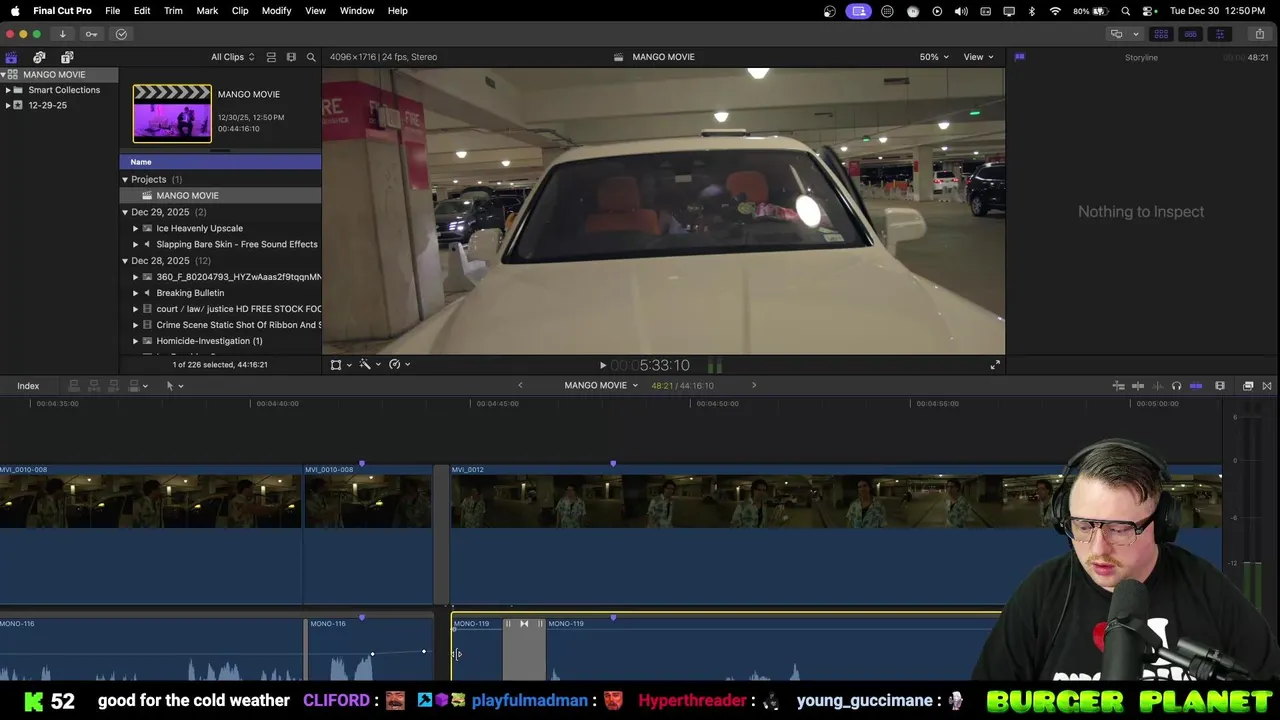The height and width of the screenshot is (720, 1280).
Task: Expand Ice Heavenly Upscale clip row
Action: [136, 228]
